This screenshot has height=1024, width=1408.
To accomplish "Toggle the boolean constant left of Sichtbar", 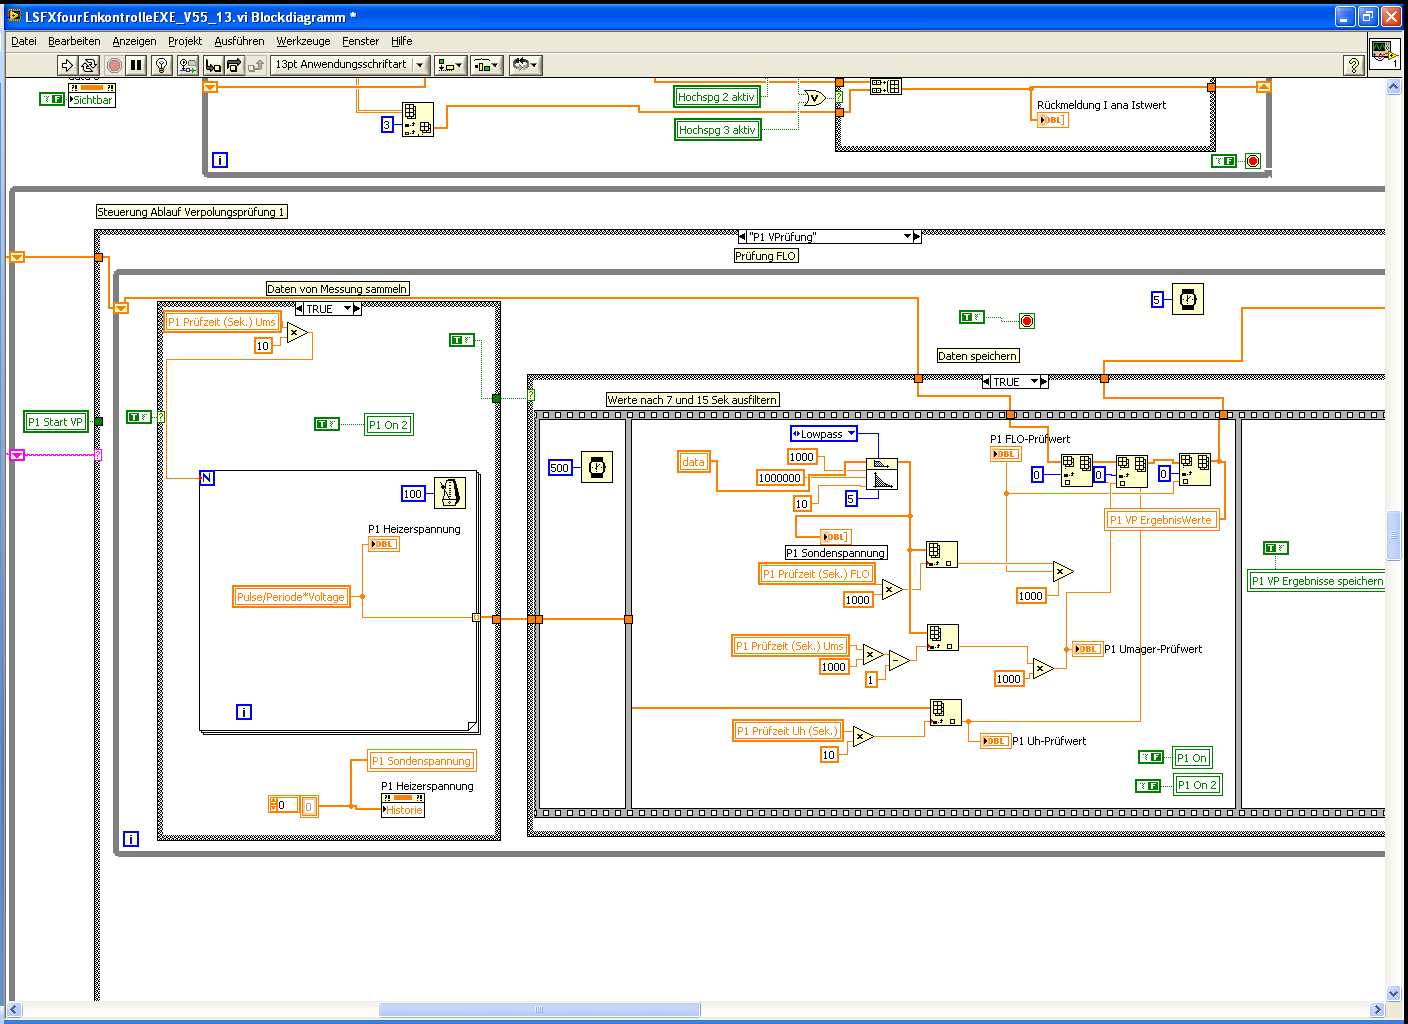I will (x=52, y=99).
